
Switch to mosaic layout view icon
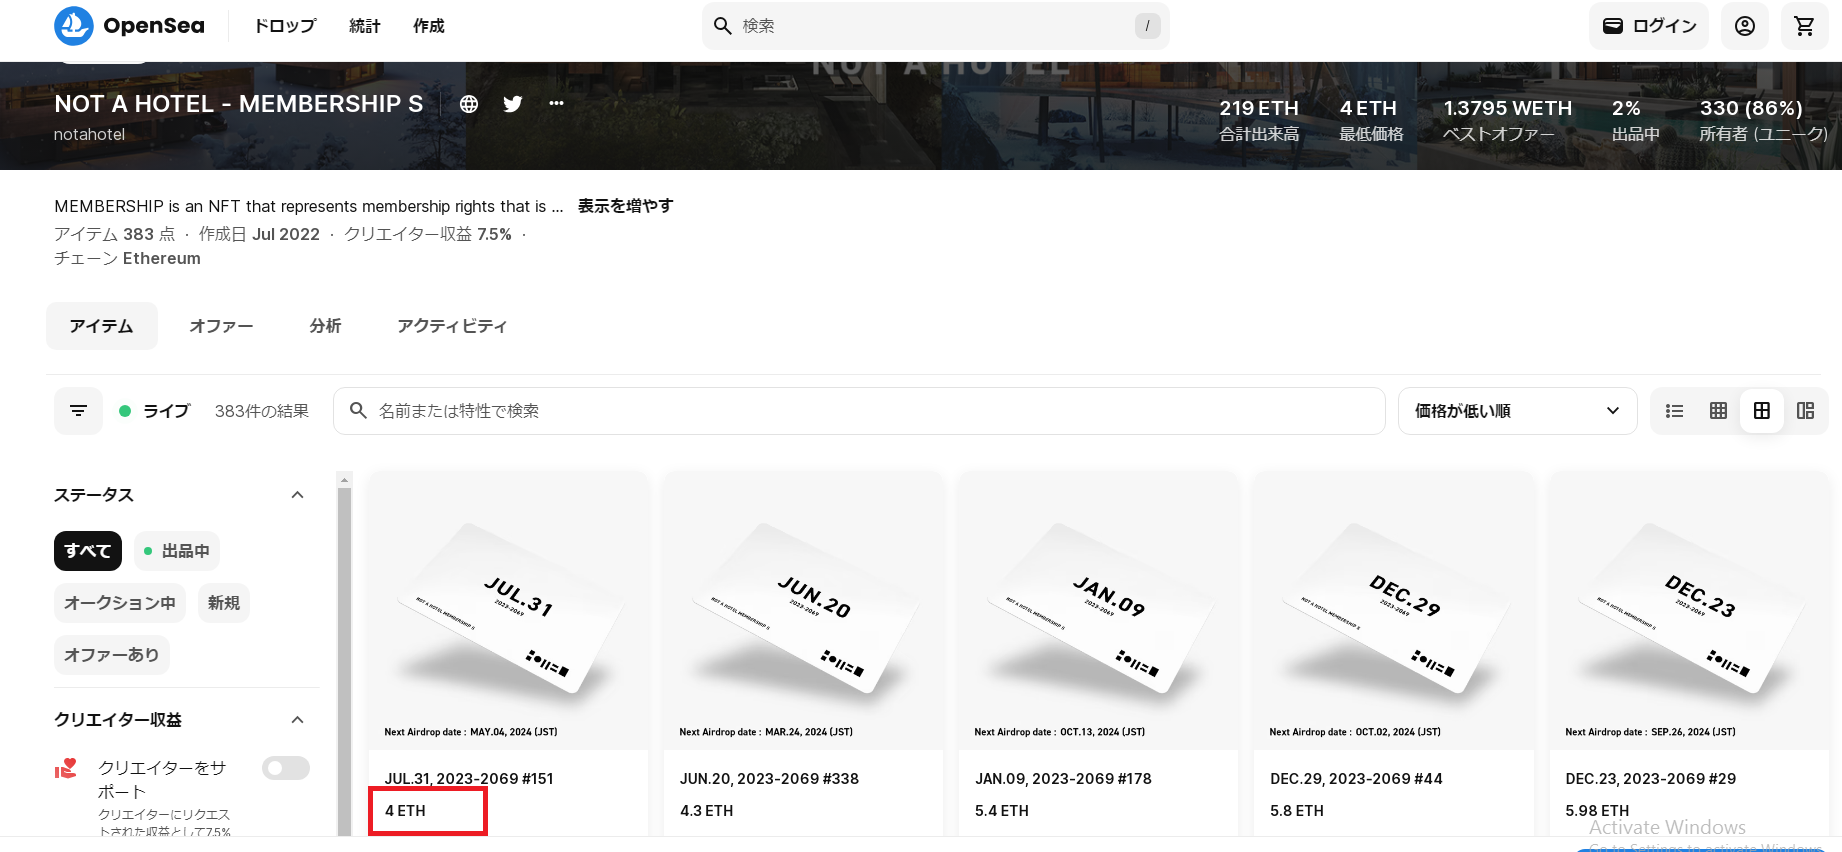tap(1806, 411)
